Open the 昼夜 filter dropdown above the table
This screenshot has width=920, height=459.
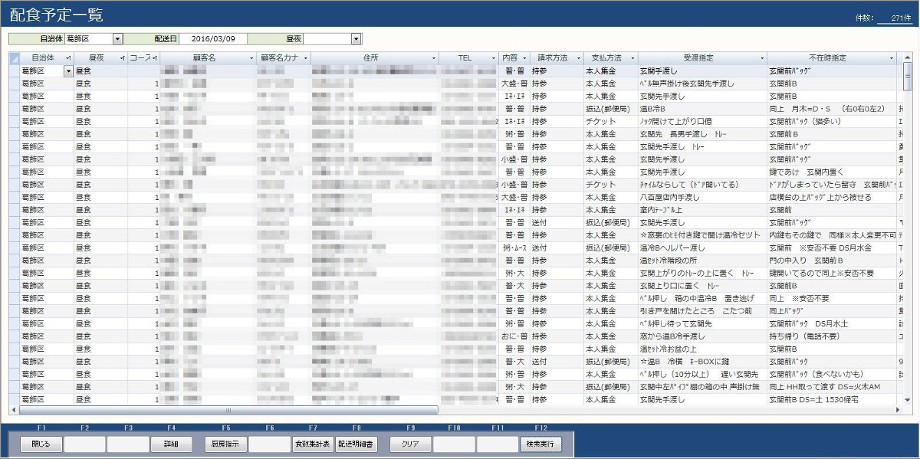[x=355, y=39]
